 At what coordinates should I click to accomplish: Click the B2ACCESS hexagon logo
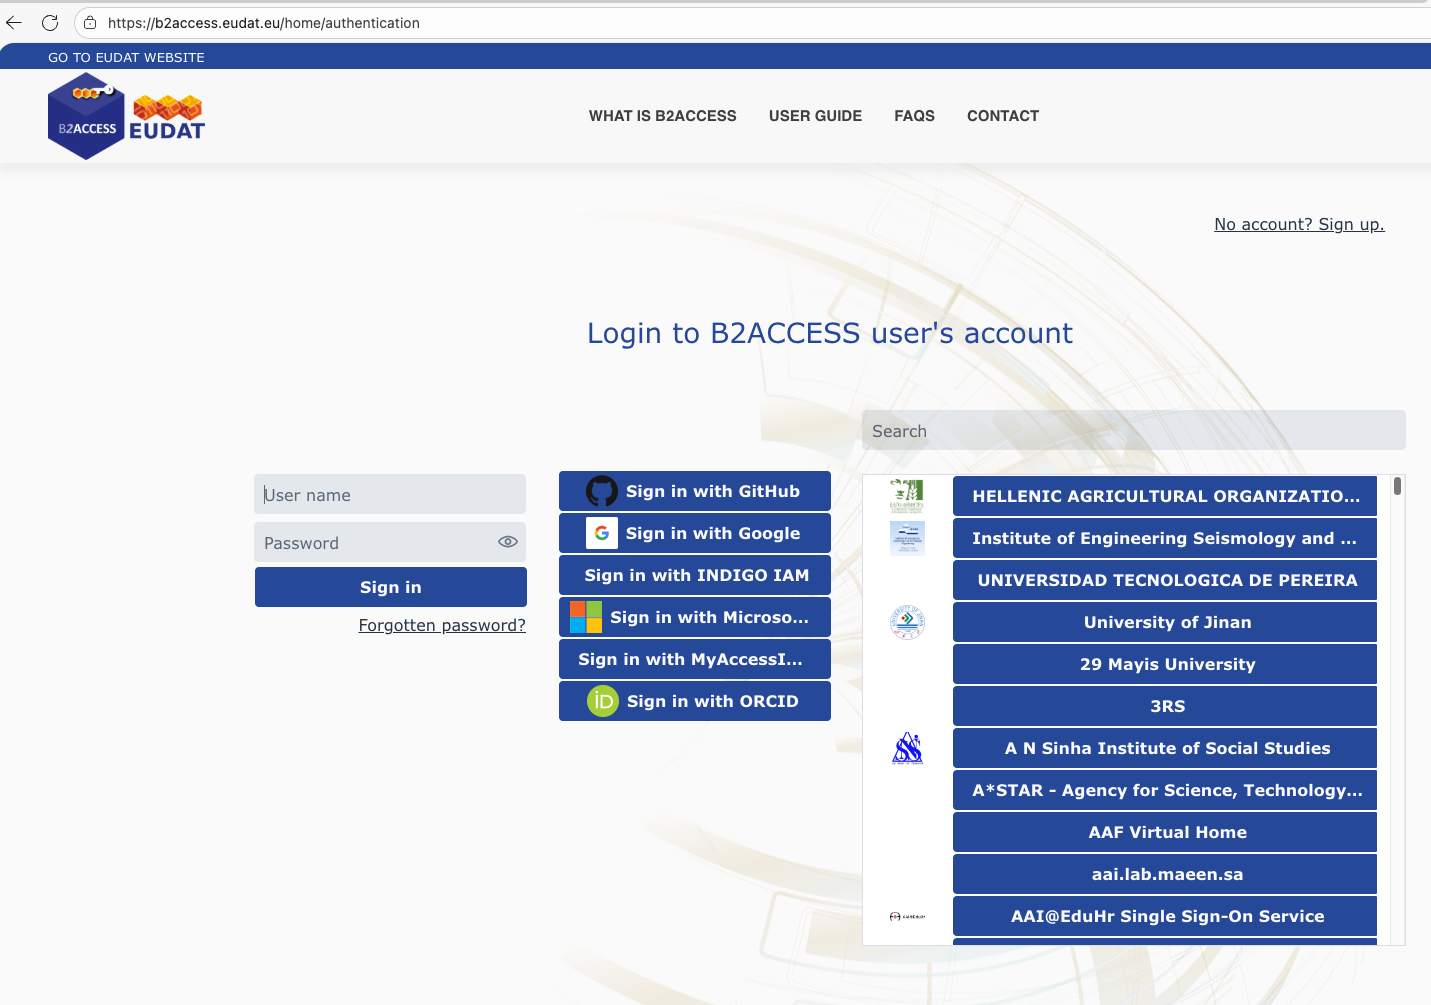click(86, 116)
